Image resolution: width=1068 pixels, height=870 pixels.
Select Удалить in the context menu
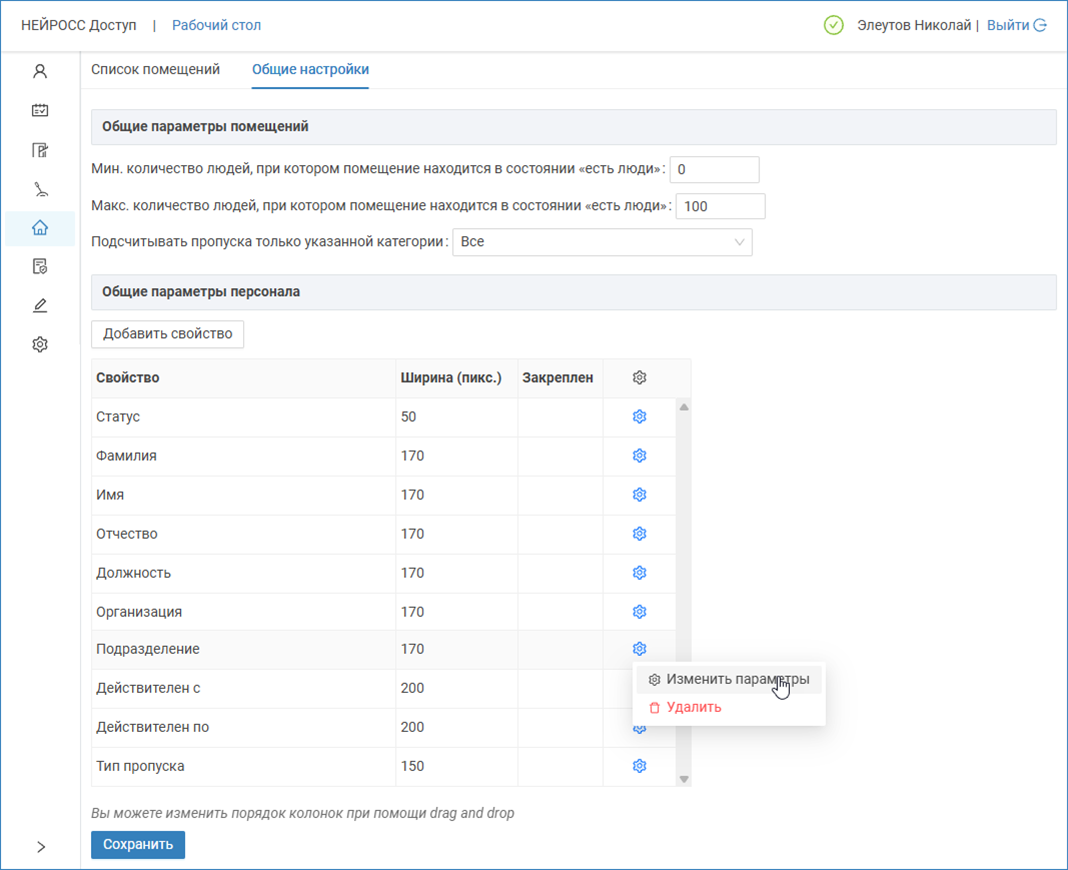pyautogui.click(x=694, y=708)
